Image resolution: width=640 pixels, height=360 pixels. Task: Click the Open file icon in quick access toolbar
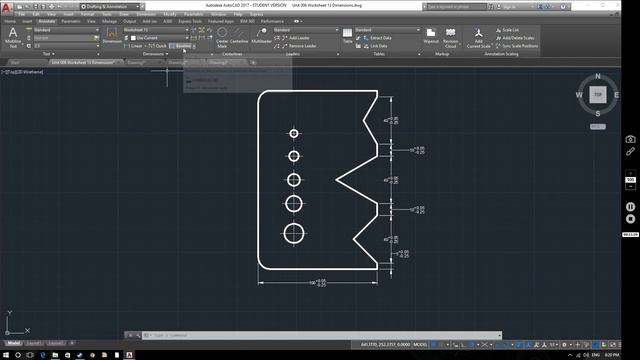pos(27,7)
